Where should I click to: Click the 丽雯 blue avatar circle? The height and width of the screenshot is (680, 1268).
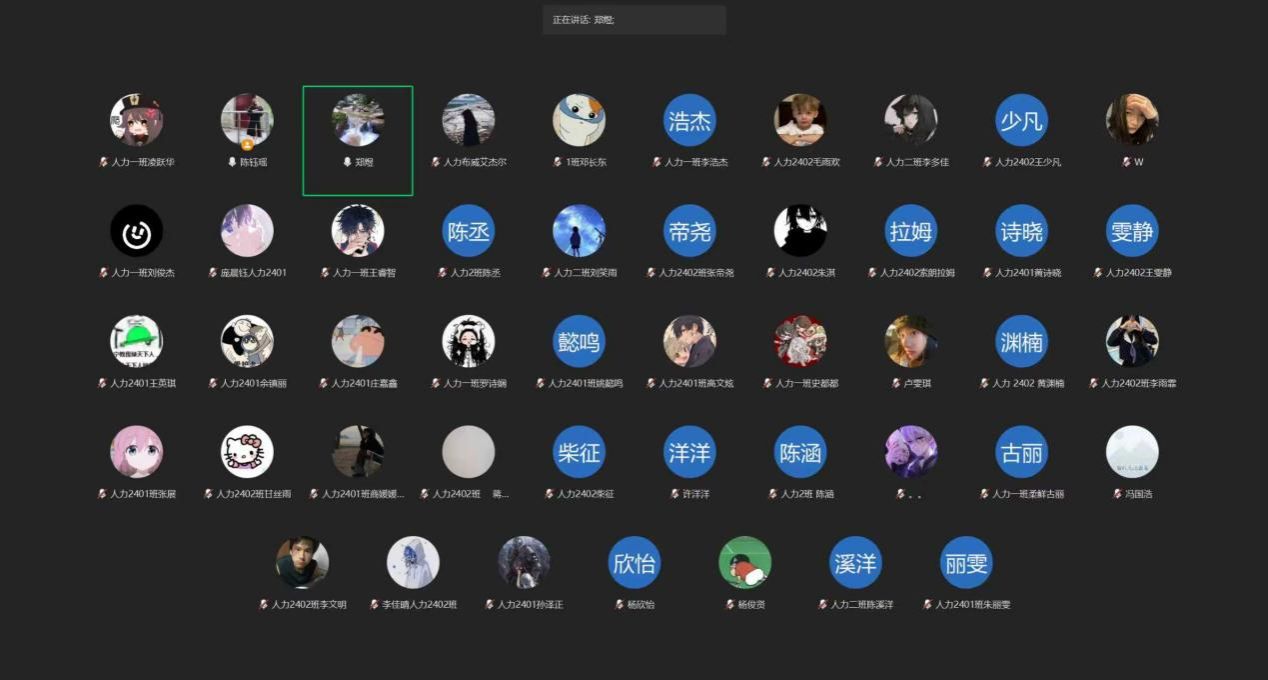pyautogui.click(x=966, y=563)
